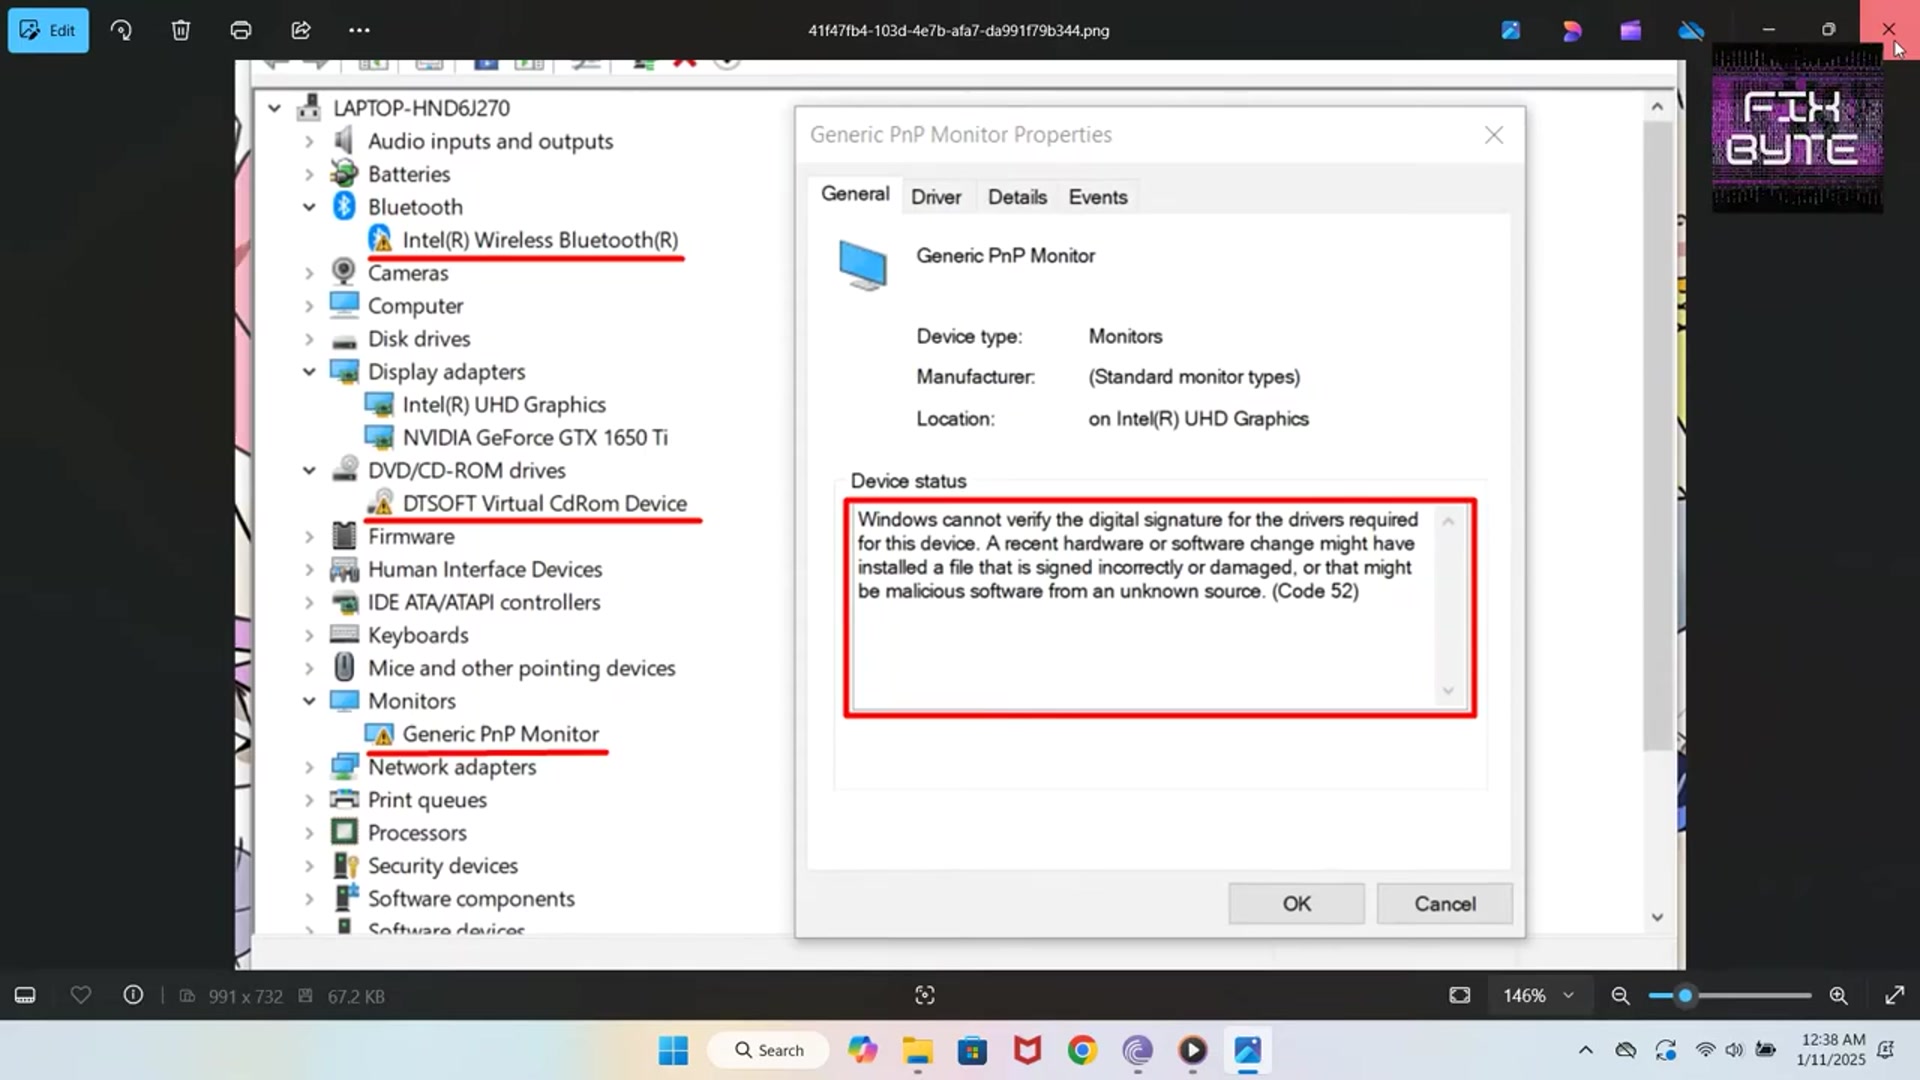Click the Print queues printer icon

344,799
